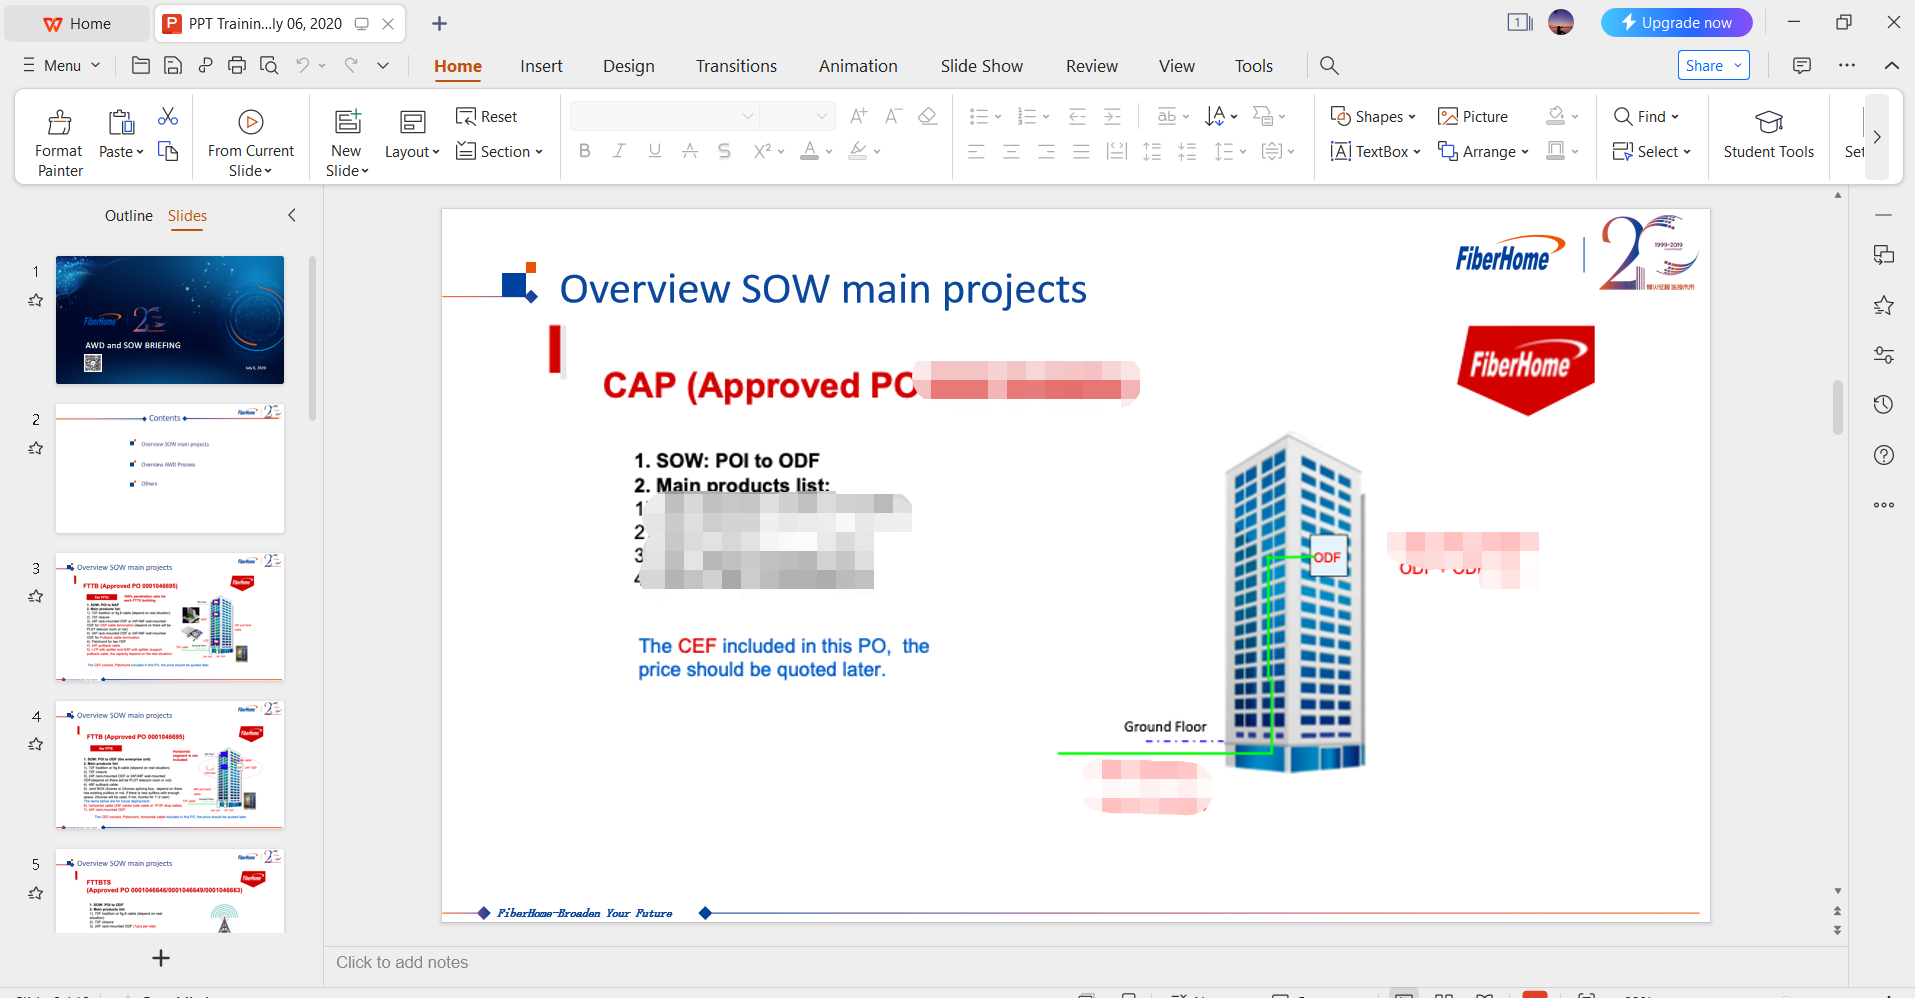Click the Cut scissors icon
Image resolution: width=1915 pixels, height=998 pixels.
point(168,117)
